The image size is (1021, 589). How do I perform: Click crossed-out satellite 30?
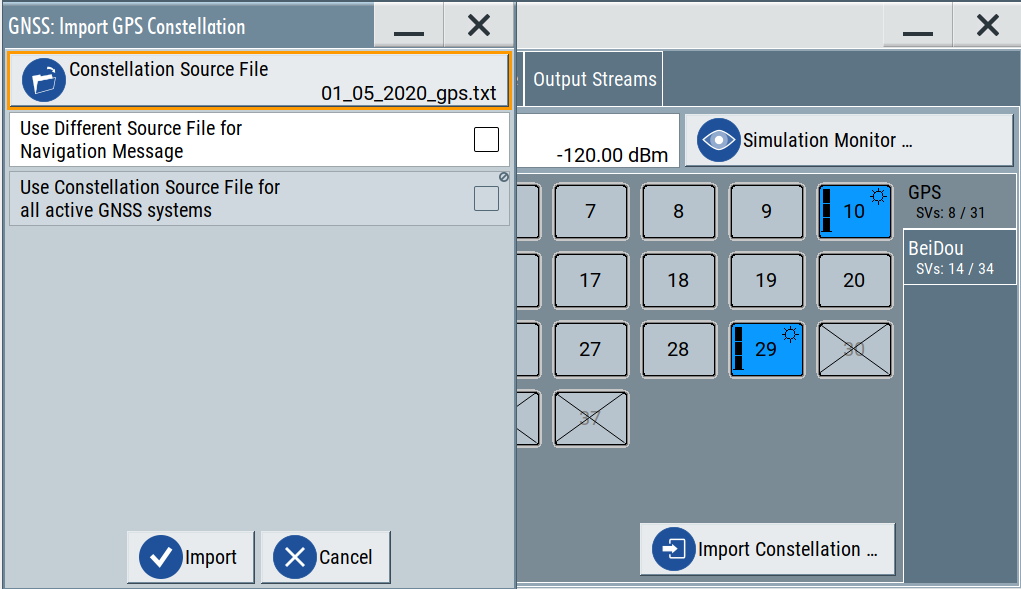[x=854, y=349]
